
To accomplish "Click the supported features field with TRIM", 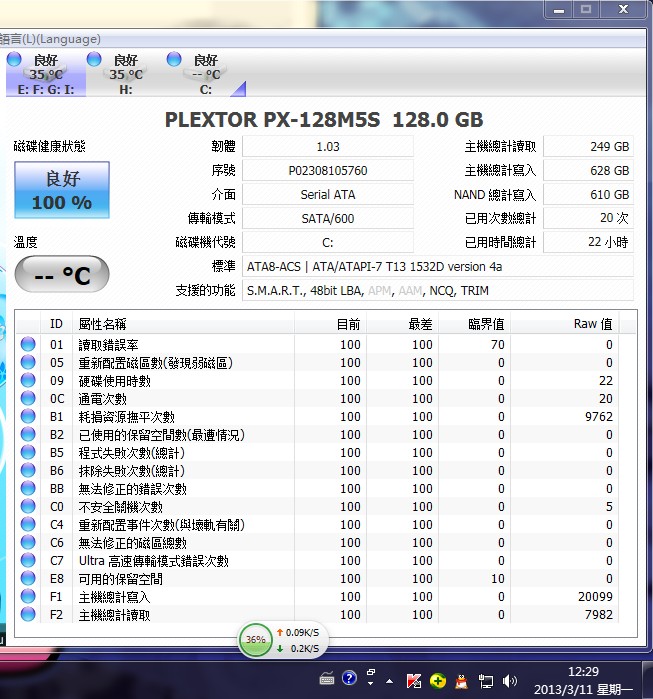I will tap(438, 291).
